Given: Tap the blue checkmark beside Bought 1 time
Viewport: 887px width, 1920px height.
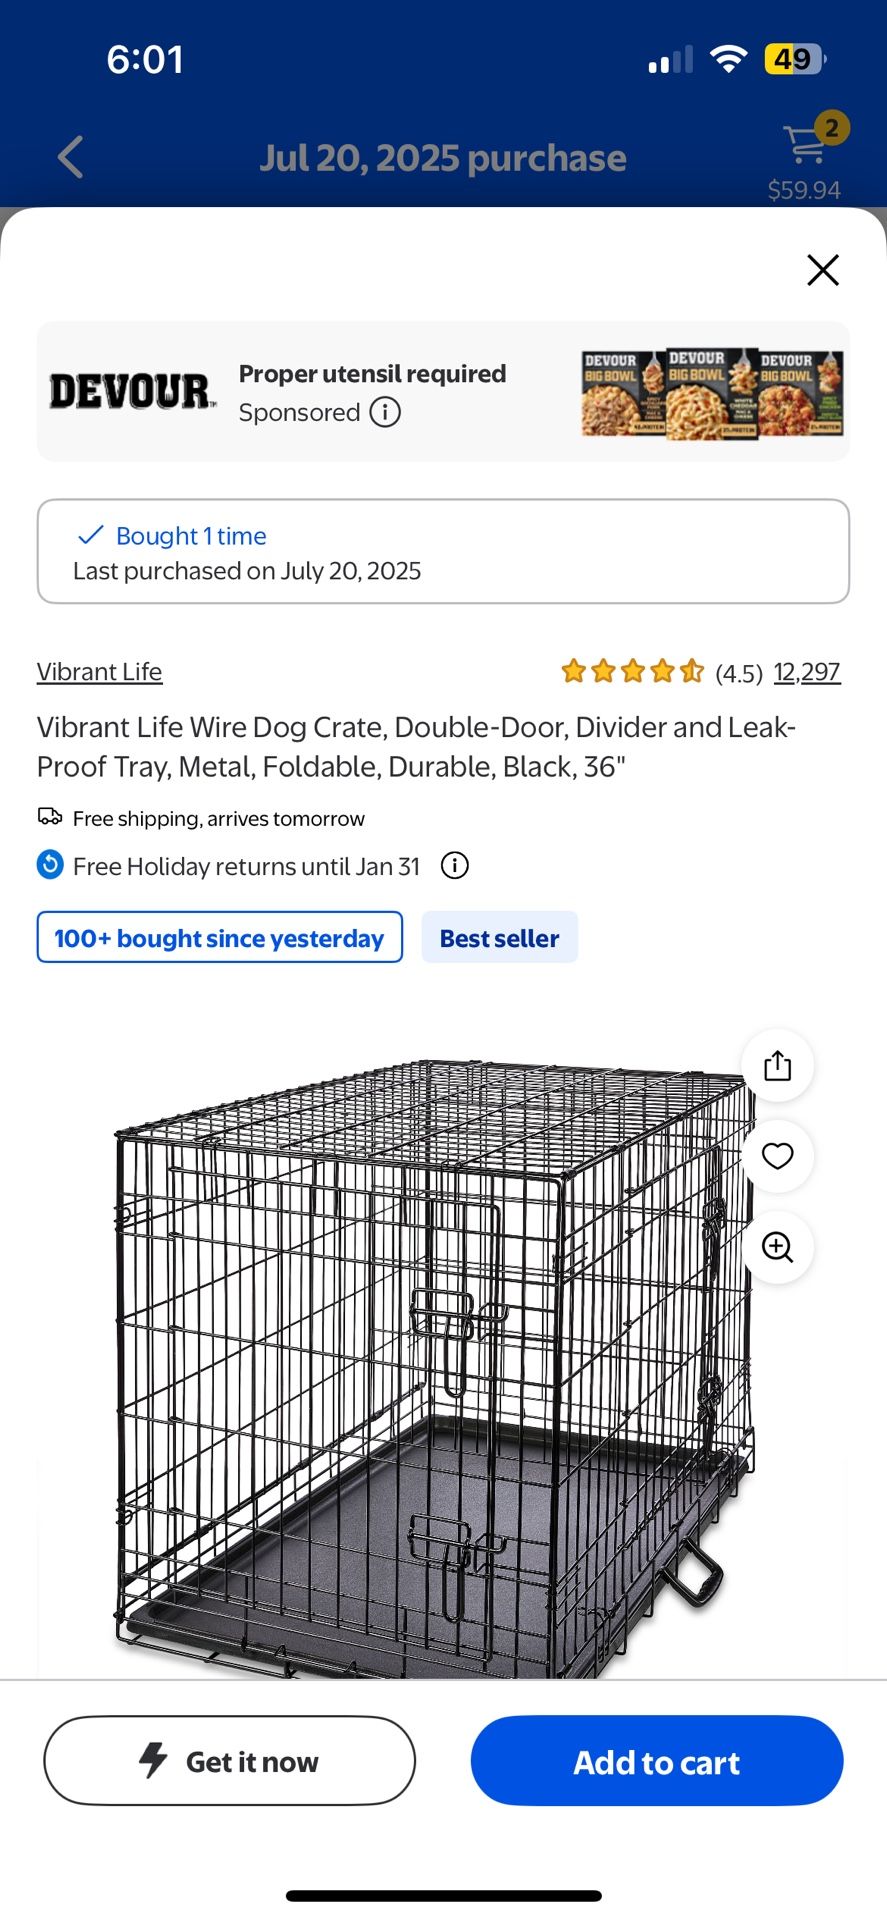Looking at the screenshot, I should point(90,535).
